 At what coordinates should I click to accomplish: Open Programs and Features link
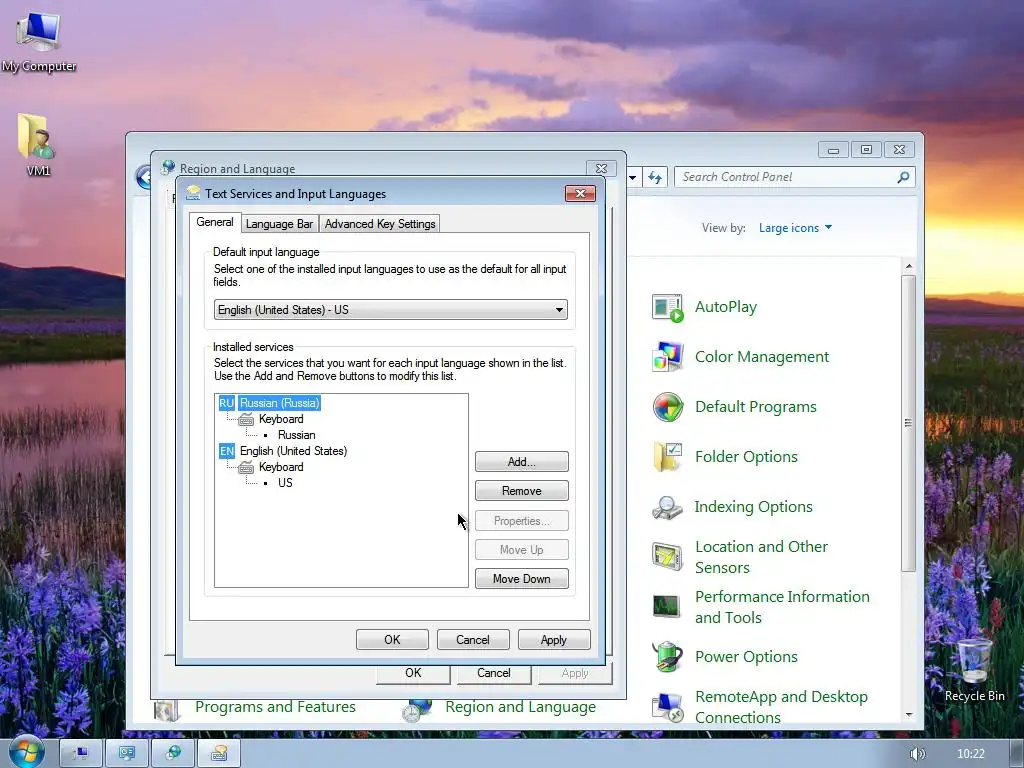click(275, 707)
